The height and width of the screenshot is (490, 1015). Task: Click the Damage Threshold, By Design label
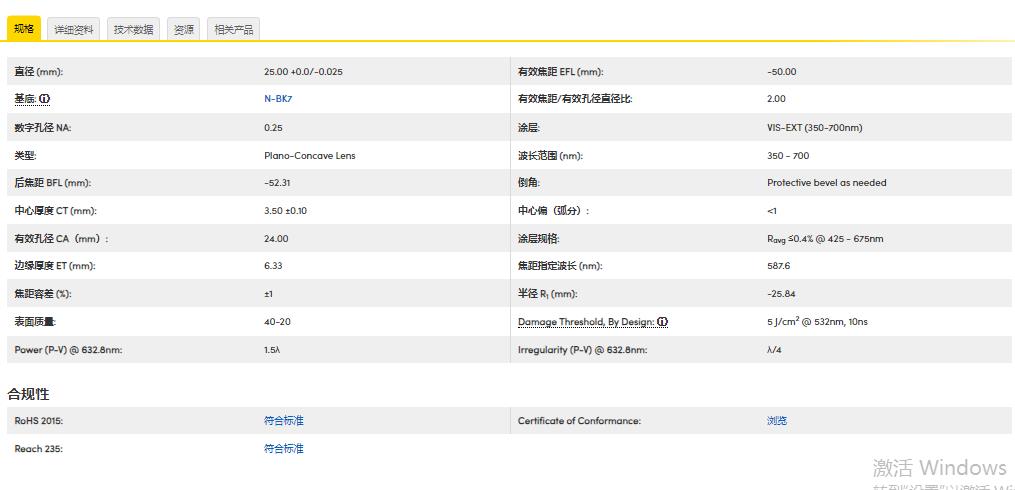click(586, 322)
